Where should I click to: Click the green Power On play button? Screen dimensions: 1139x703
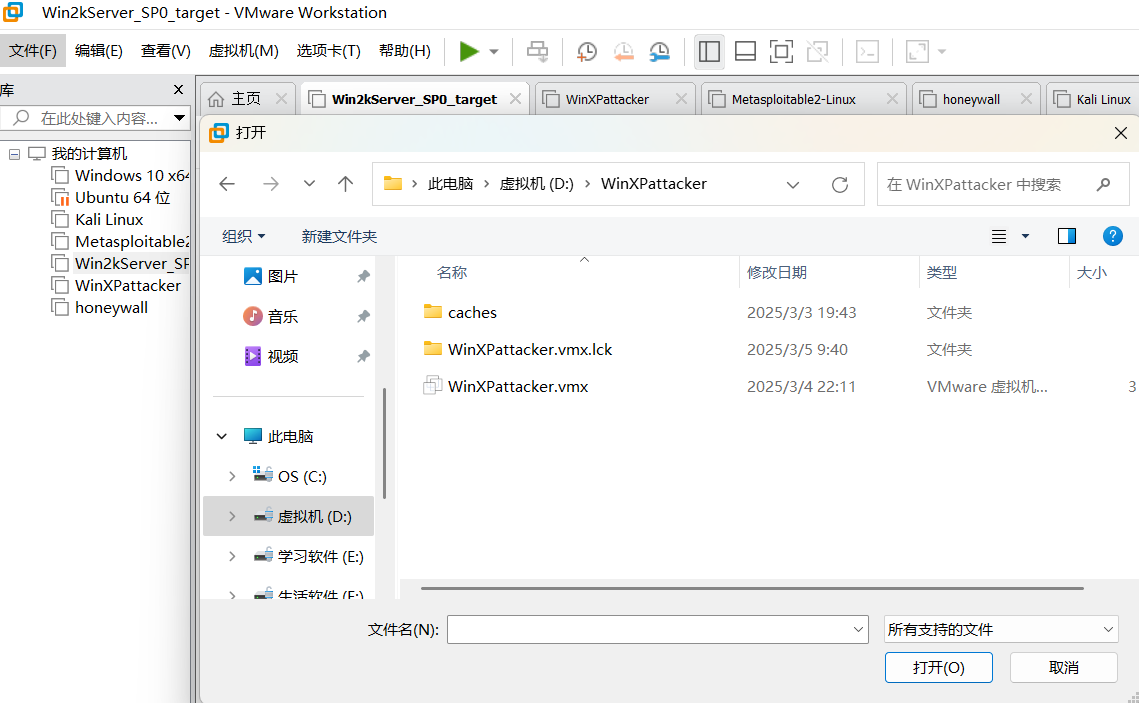[x=469, y=52]
